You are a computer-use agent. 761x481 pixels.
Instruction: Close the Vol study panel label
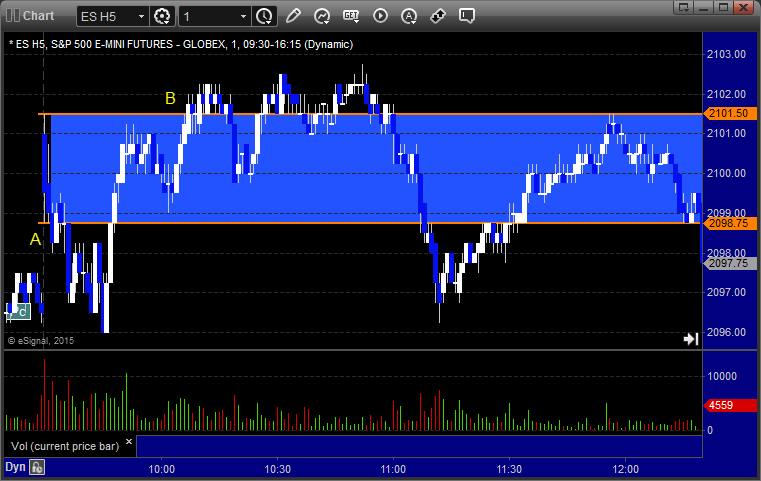point(129,442)
